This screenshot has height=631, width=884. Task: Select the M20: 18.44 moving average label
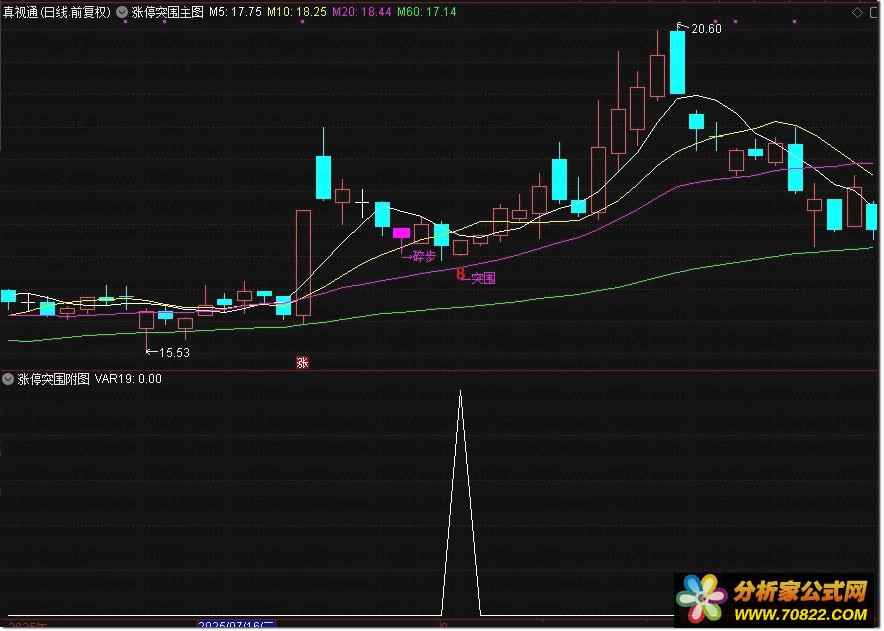(x=361, y=12)
